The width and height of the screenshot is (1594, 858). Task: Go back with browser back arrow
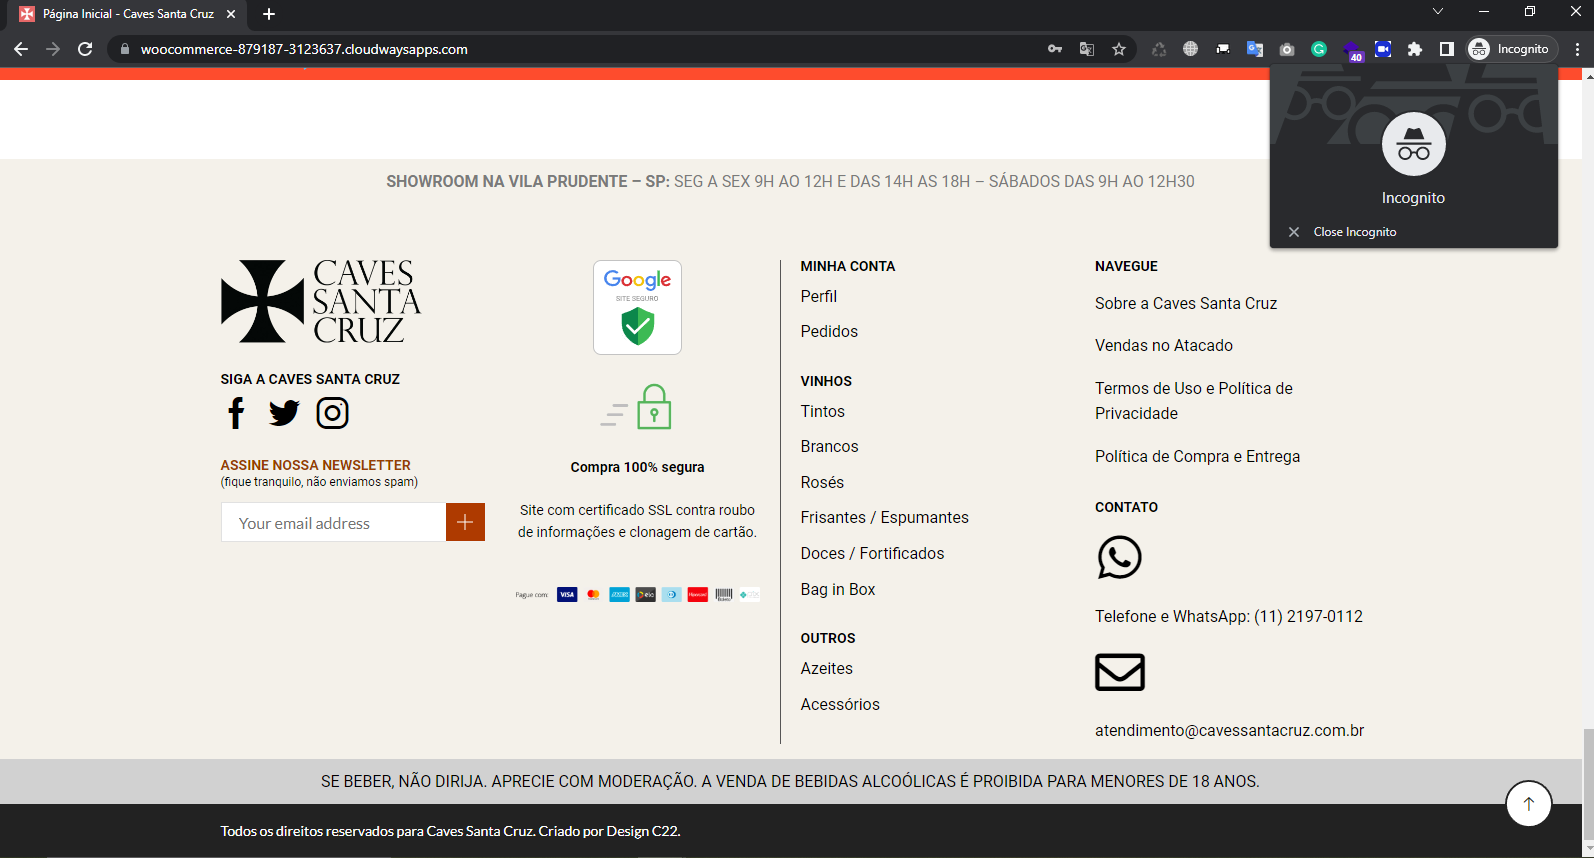21,49
